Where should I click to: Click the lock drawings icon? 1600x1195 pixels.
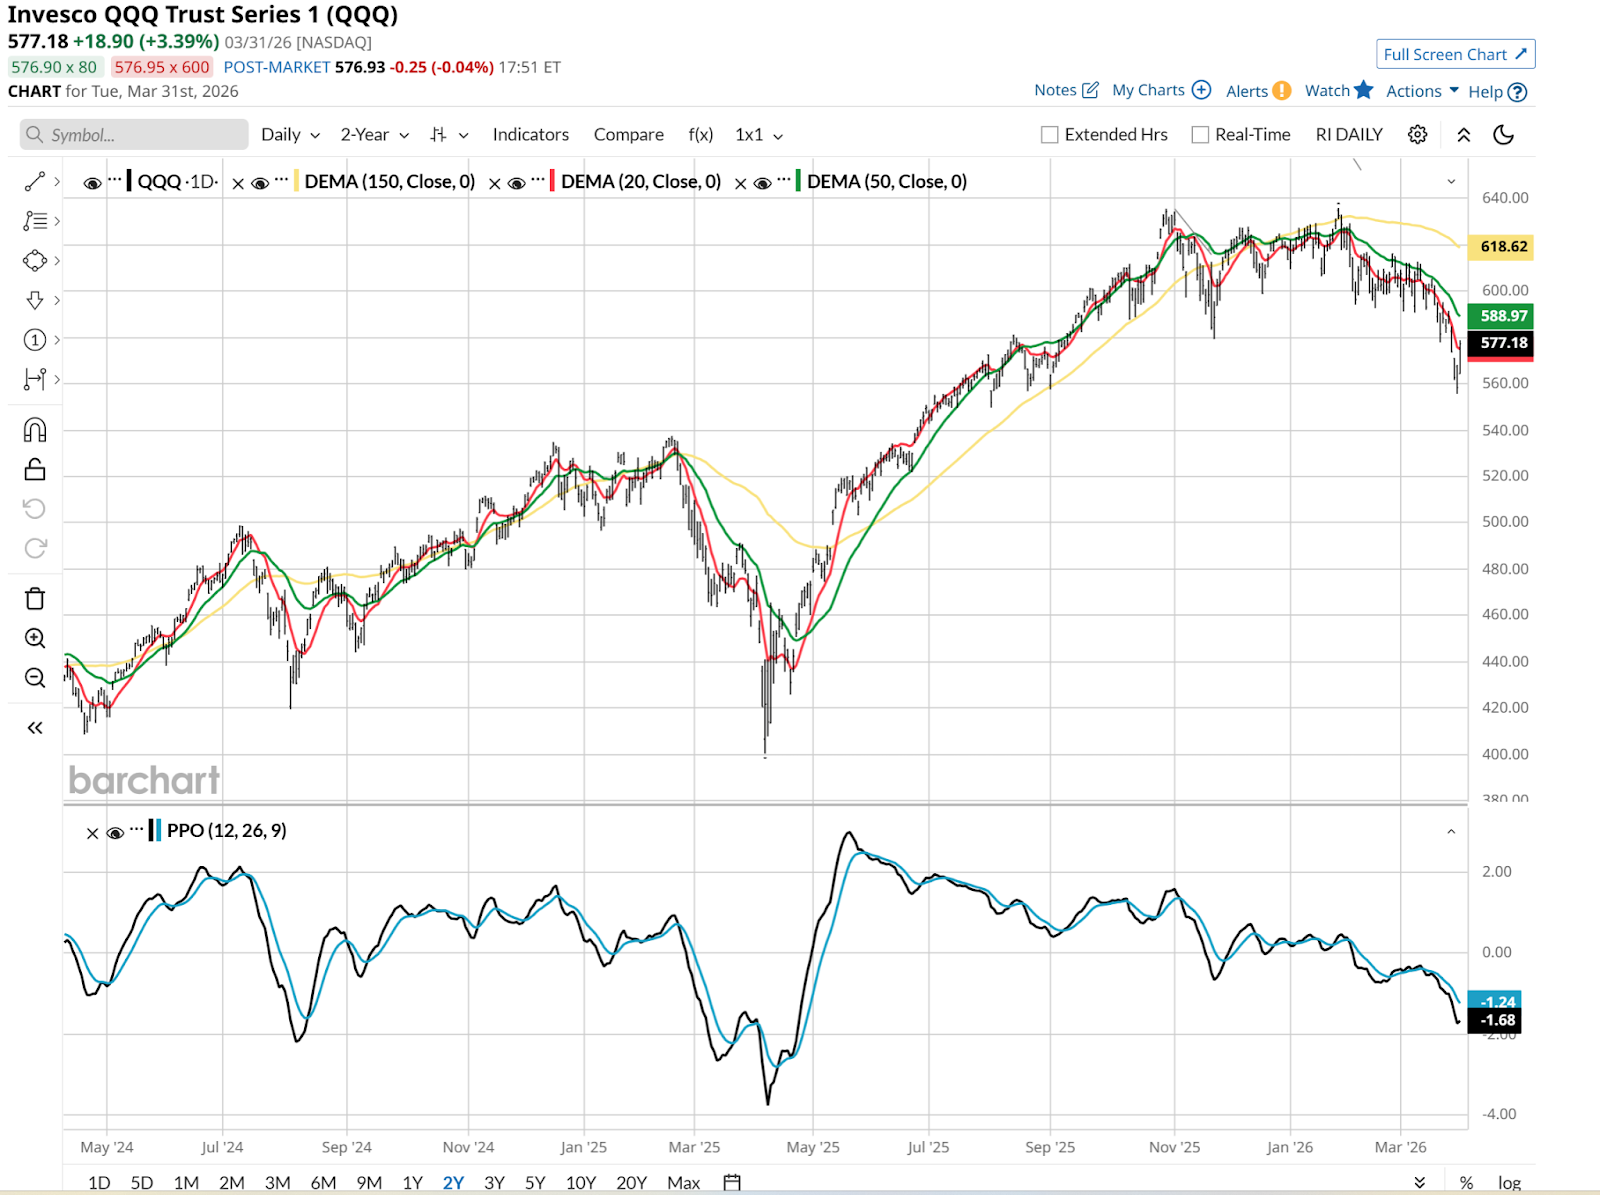[35, 469]
